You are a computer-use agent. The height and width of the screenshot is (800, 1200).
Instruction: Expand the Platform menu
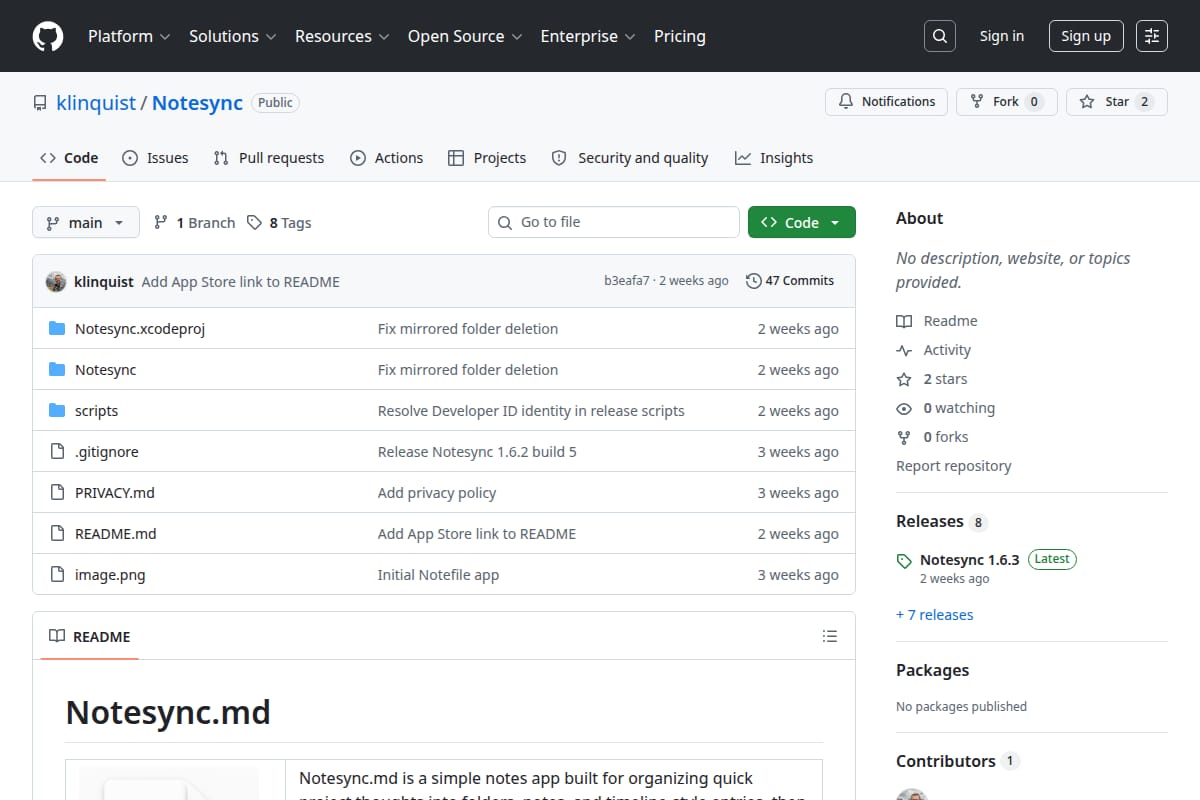pos(129,36)
